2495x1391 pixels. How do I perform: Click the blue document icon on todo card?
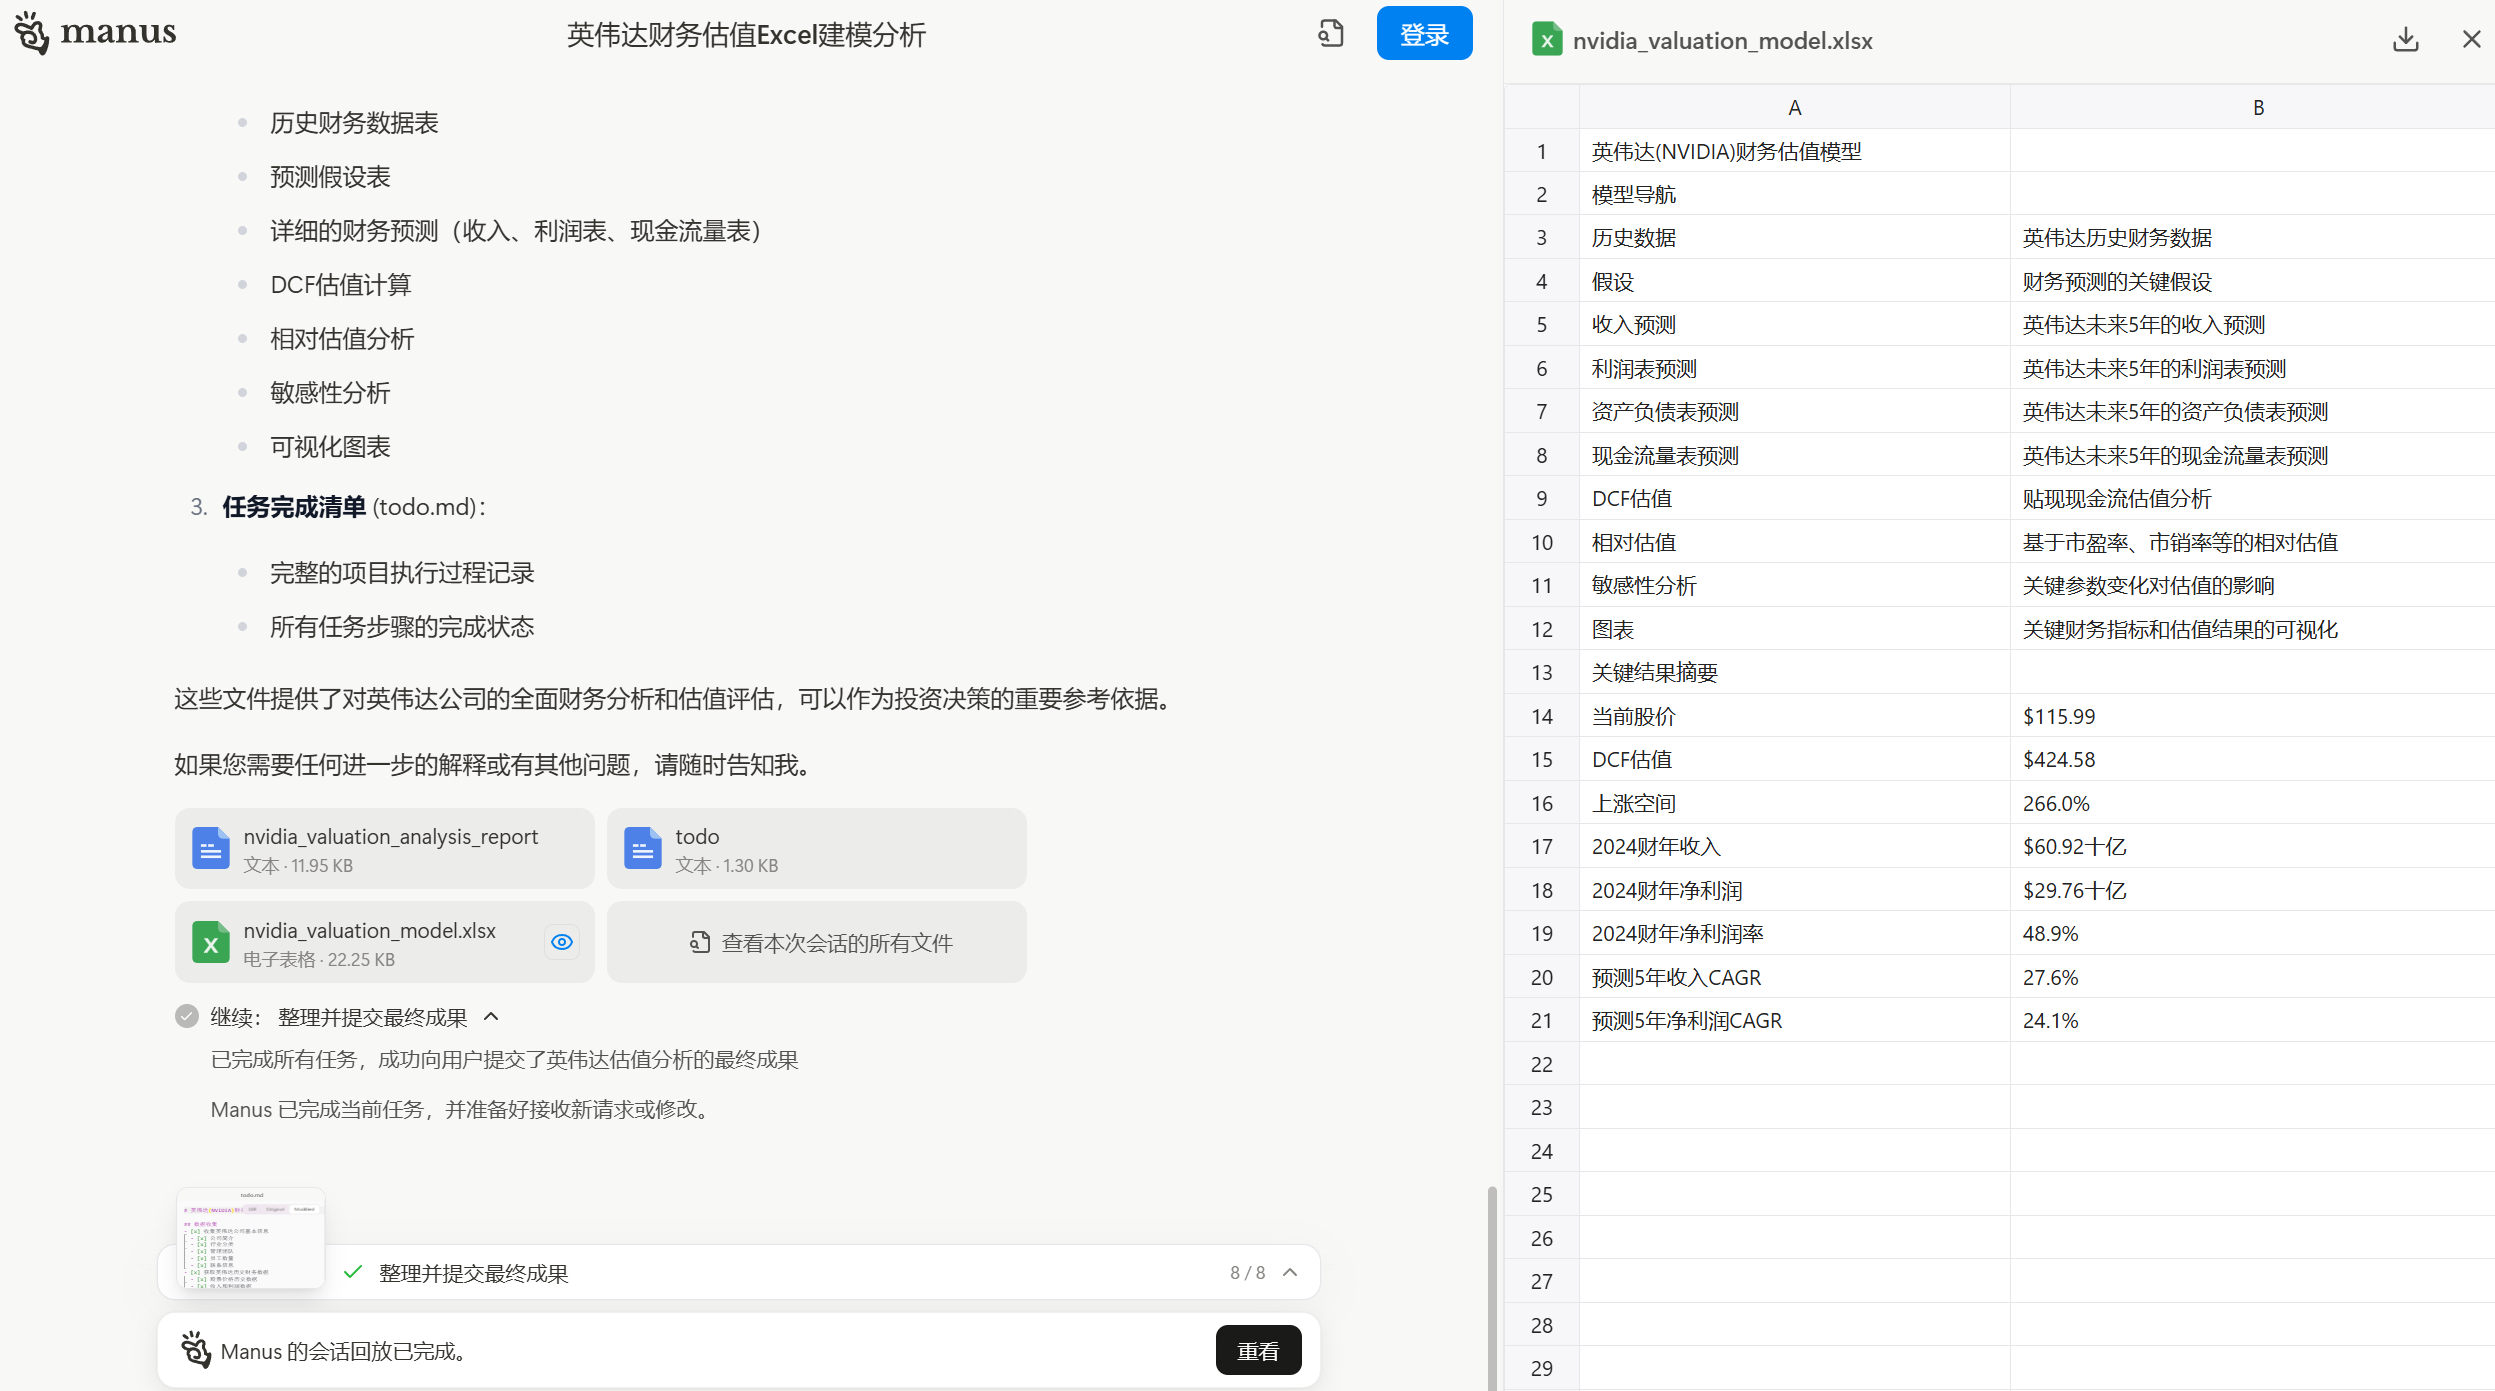[642, 848]
